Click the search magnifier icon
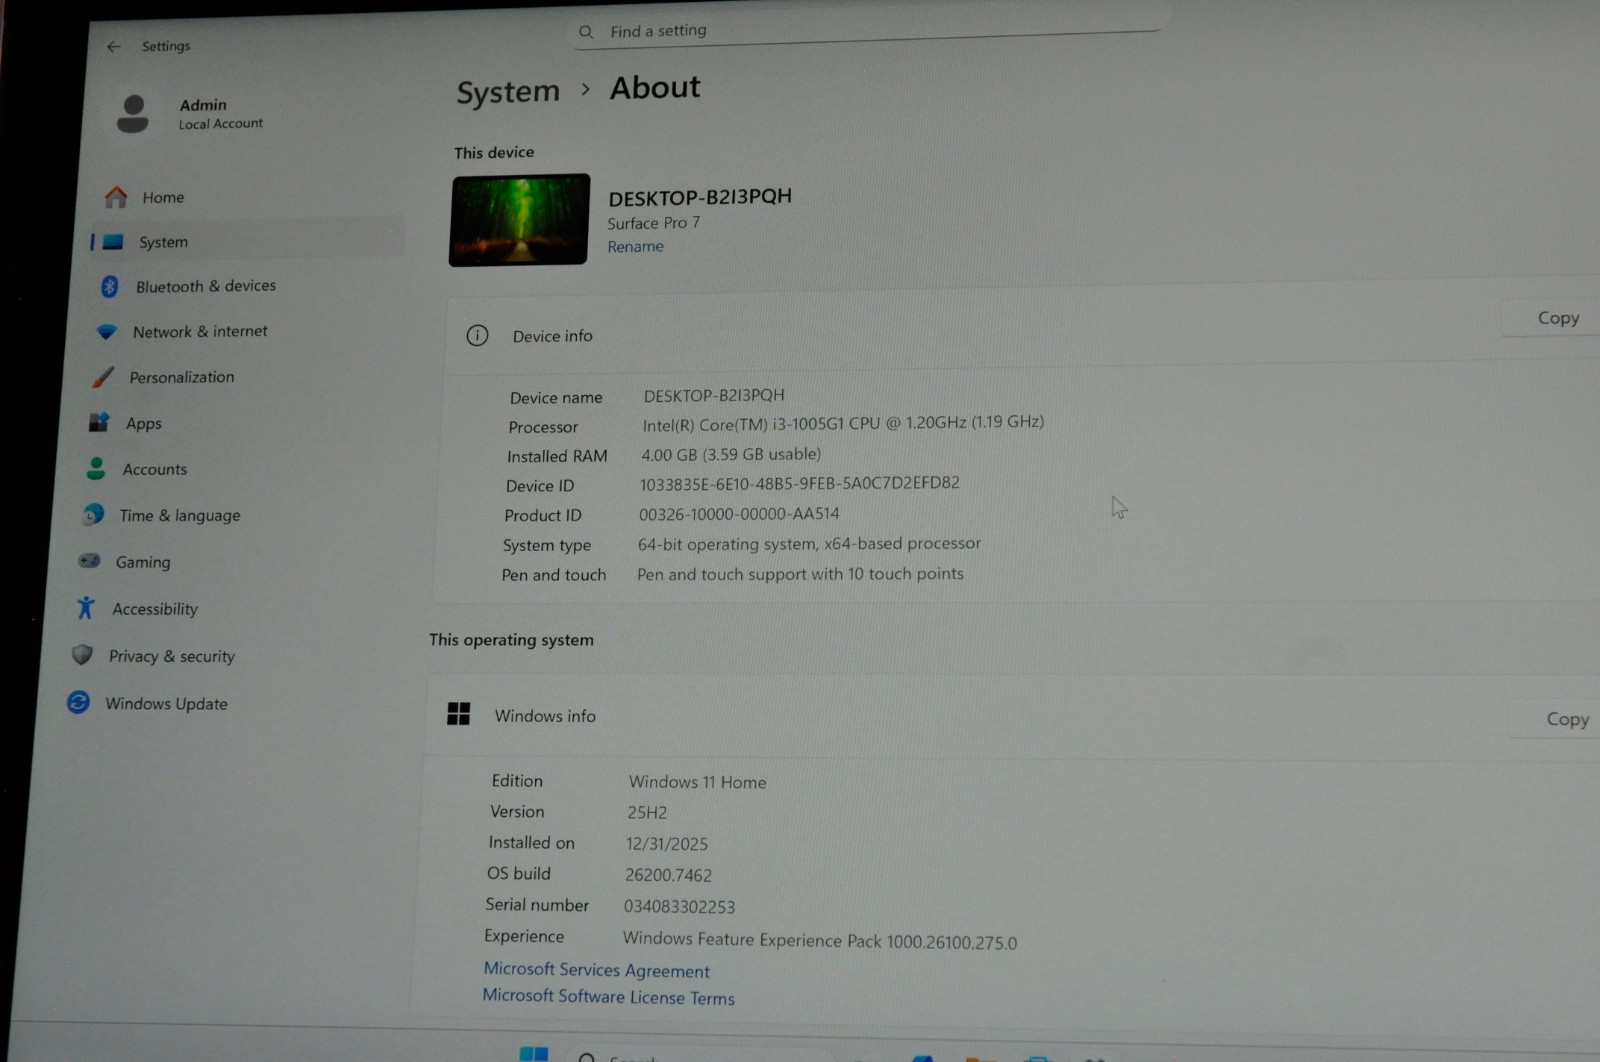Screen dimensions: 1600x1062 (x=586, y=32)
